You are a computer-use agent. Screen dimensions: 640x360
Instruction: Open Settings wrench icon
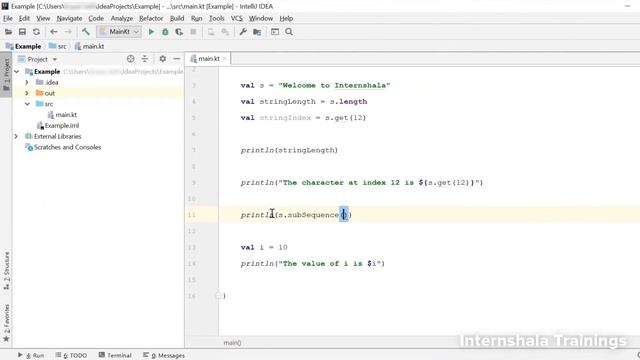(243, 32)
